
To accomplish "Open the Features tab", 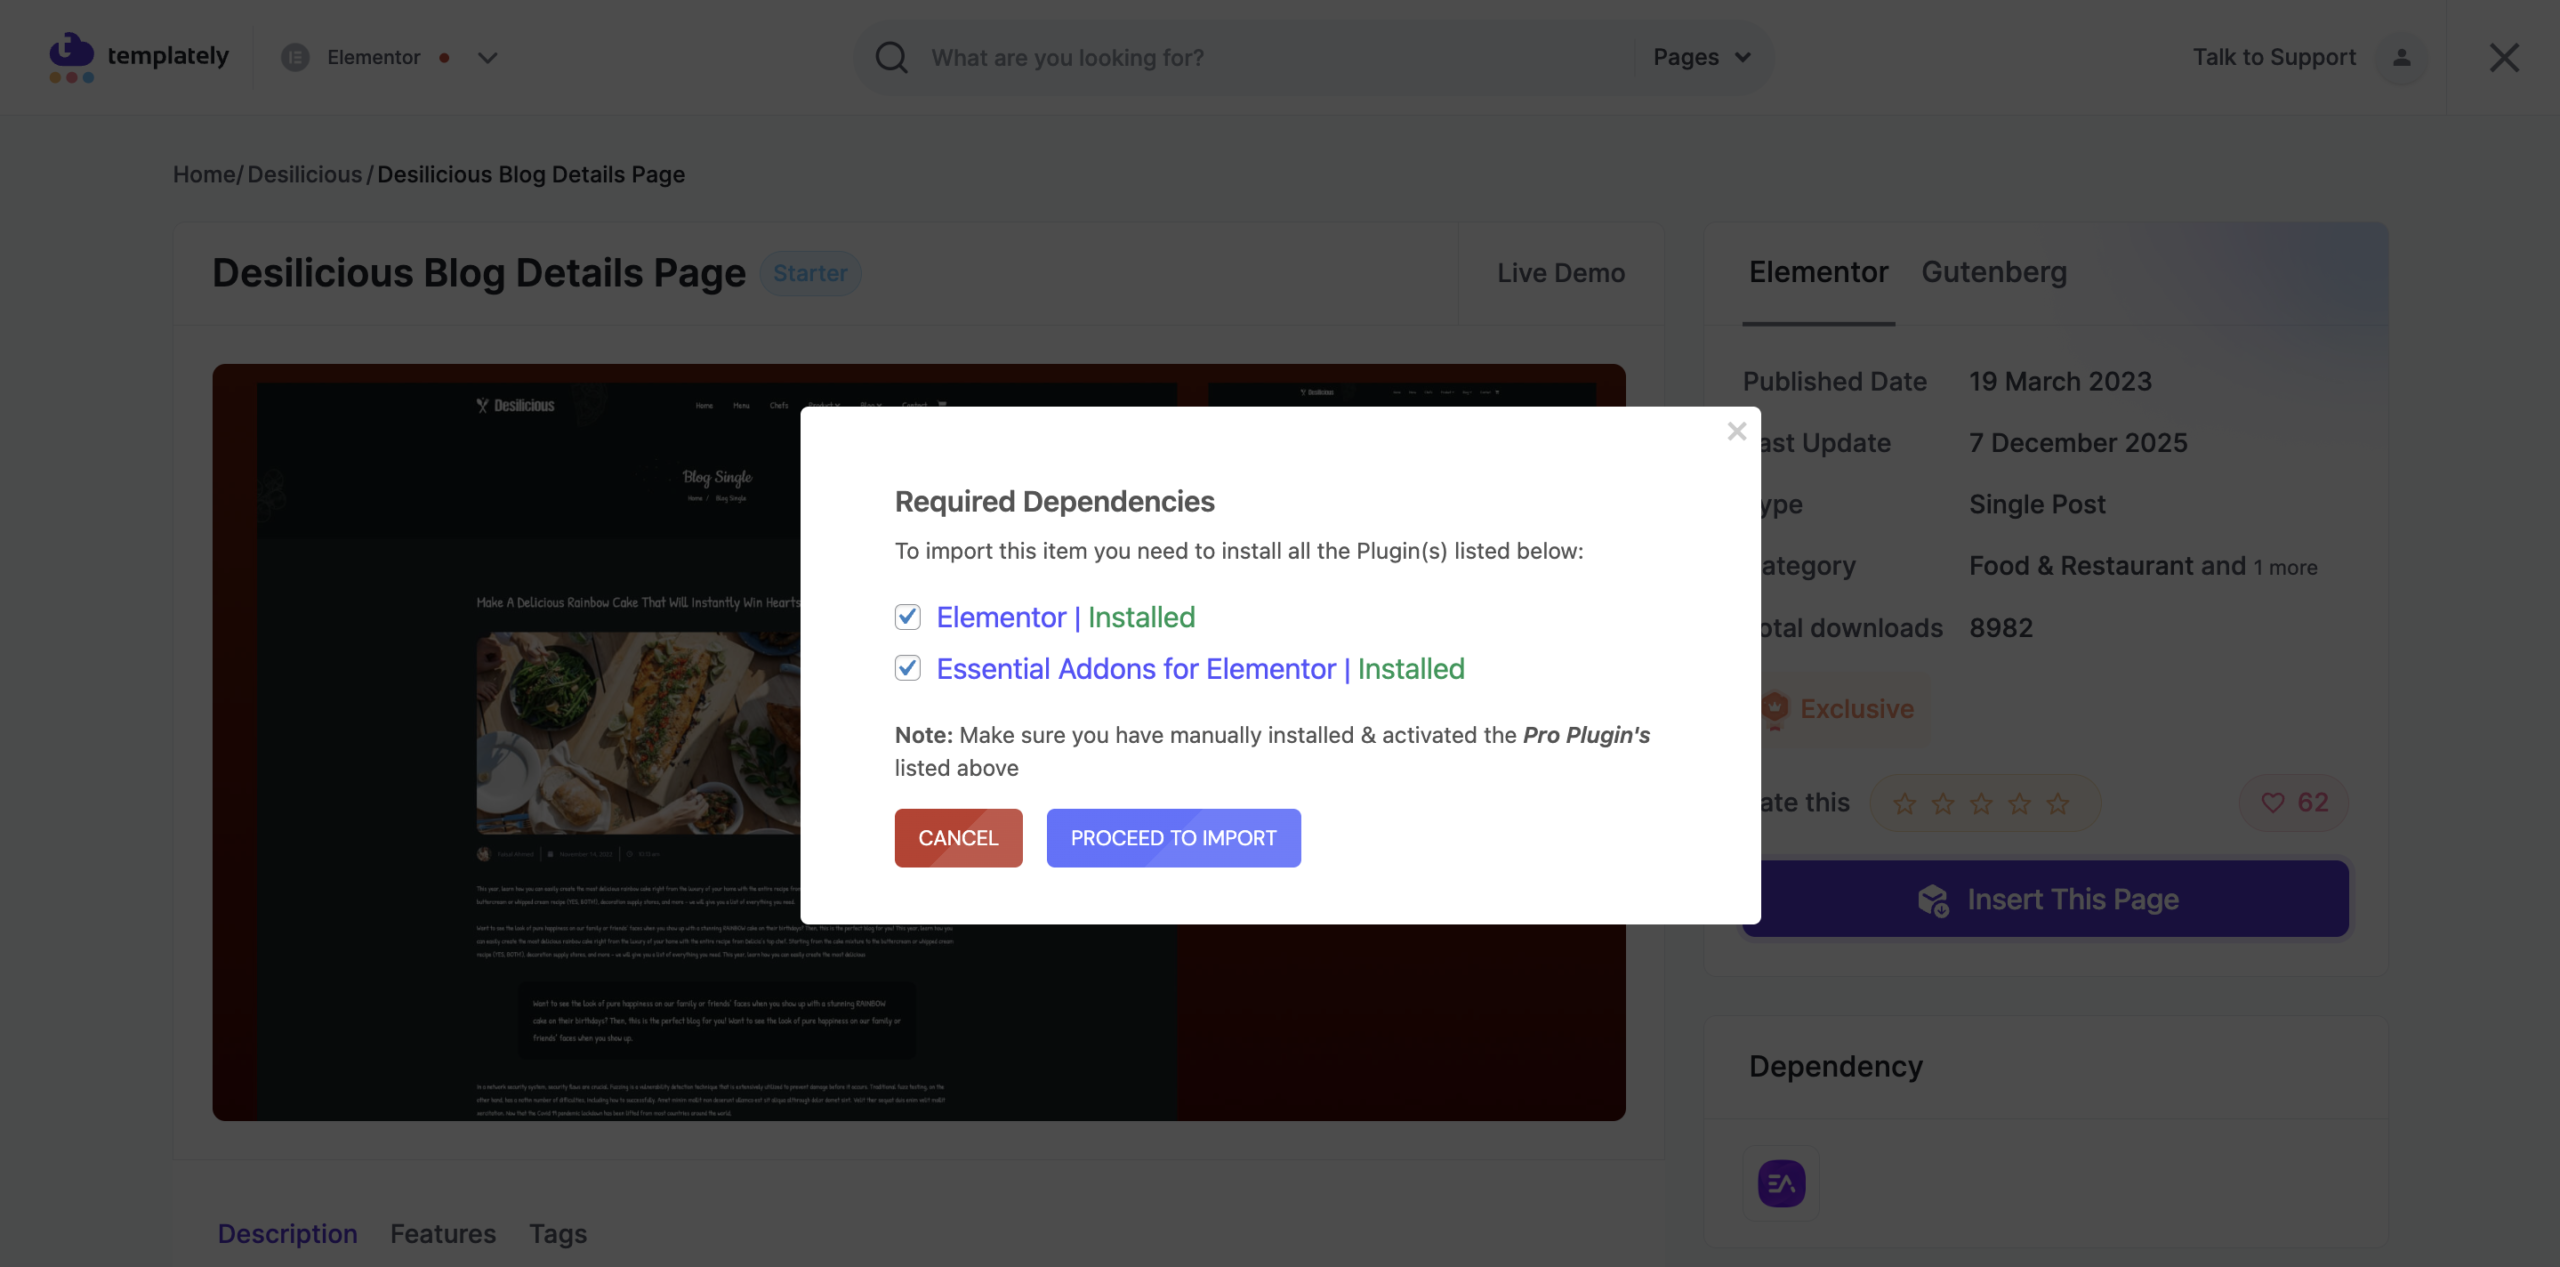I will (442, 1233).
